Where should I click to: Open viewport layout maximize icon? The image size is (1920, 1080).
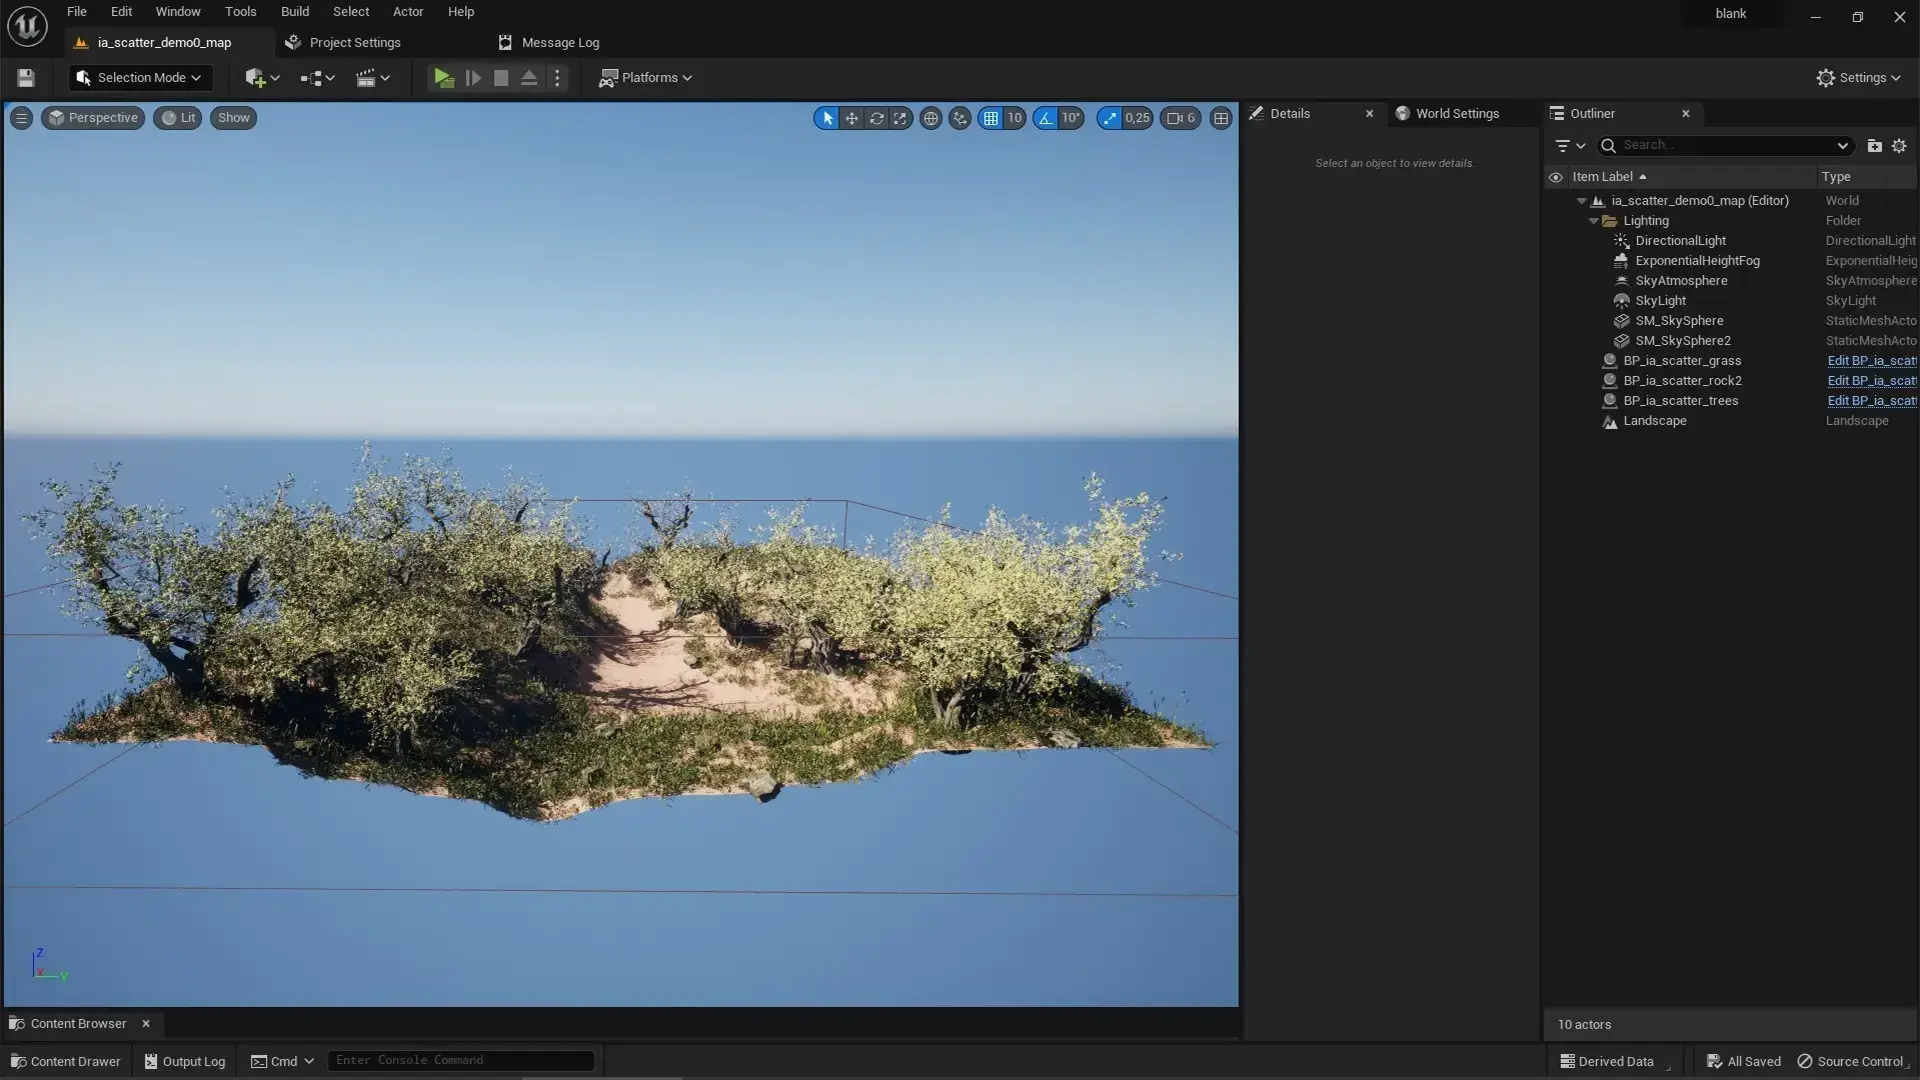(x=1221, y=118)
